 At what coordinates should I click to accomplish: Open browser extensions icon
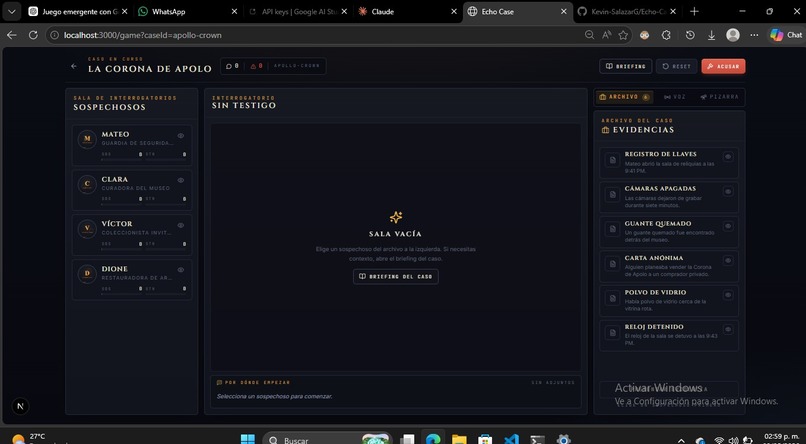pos(666,35)
